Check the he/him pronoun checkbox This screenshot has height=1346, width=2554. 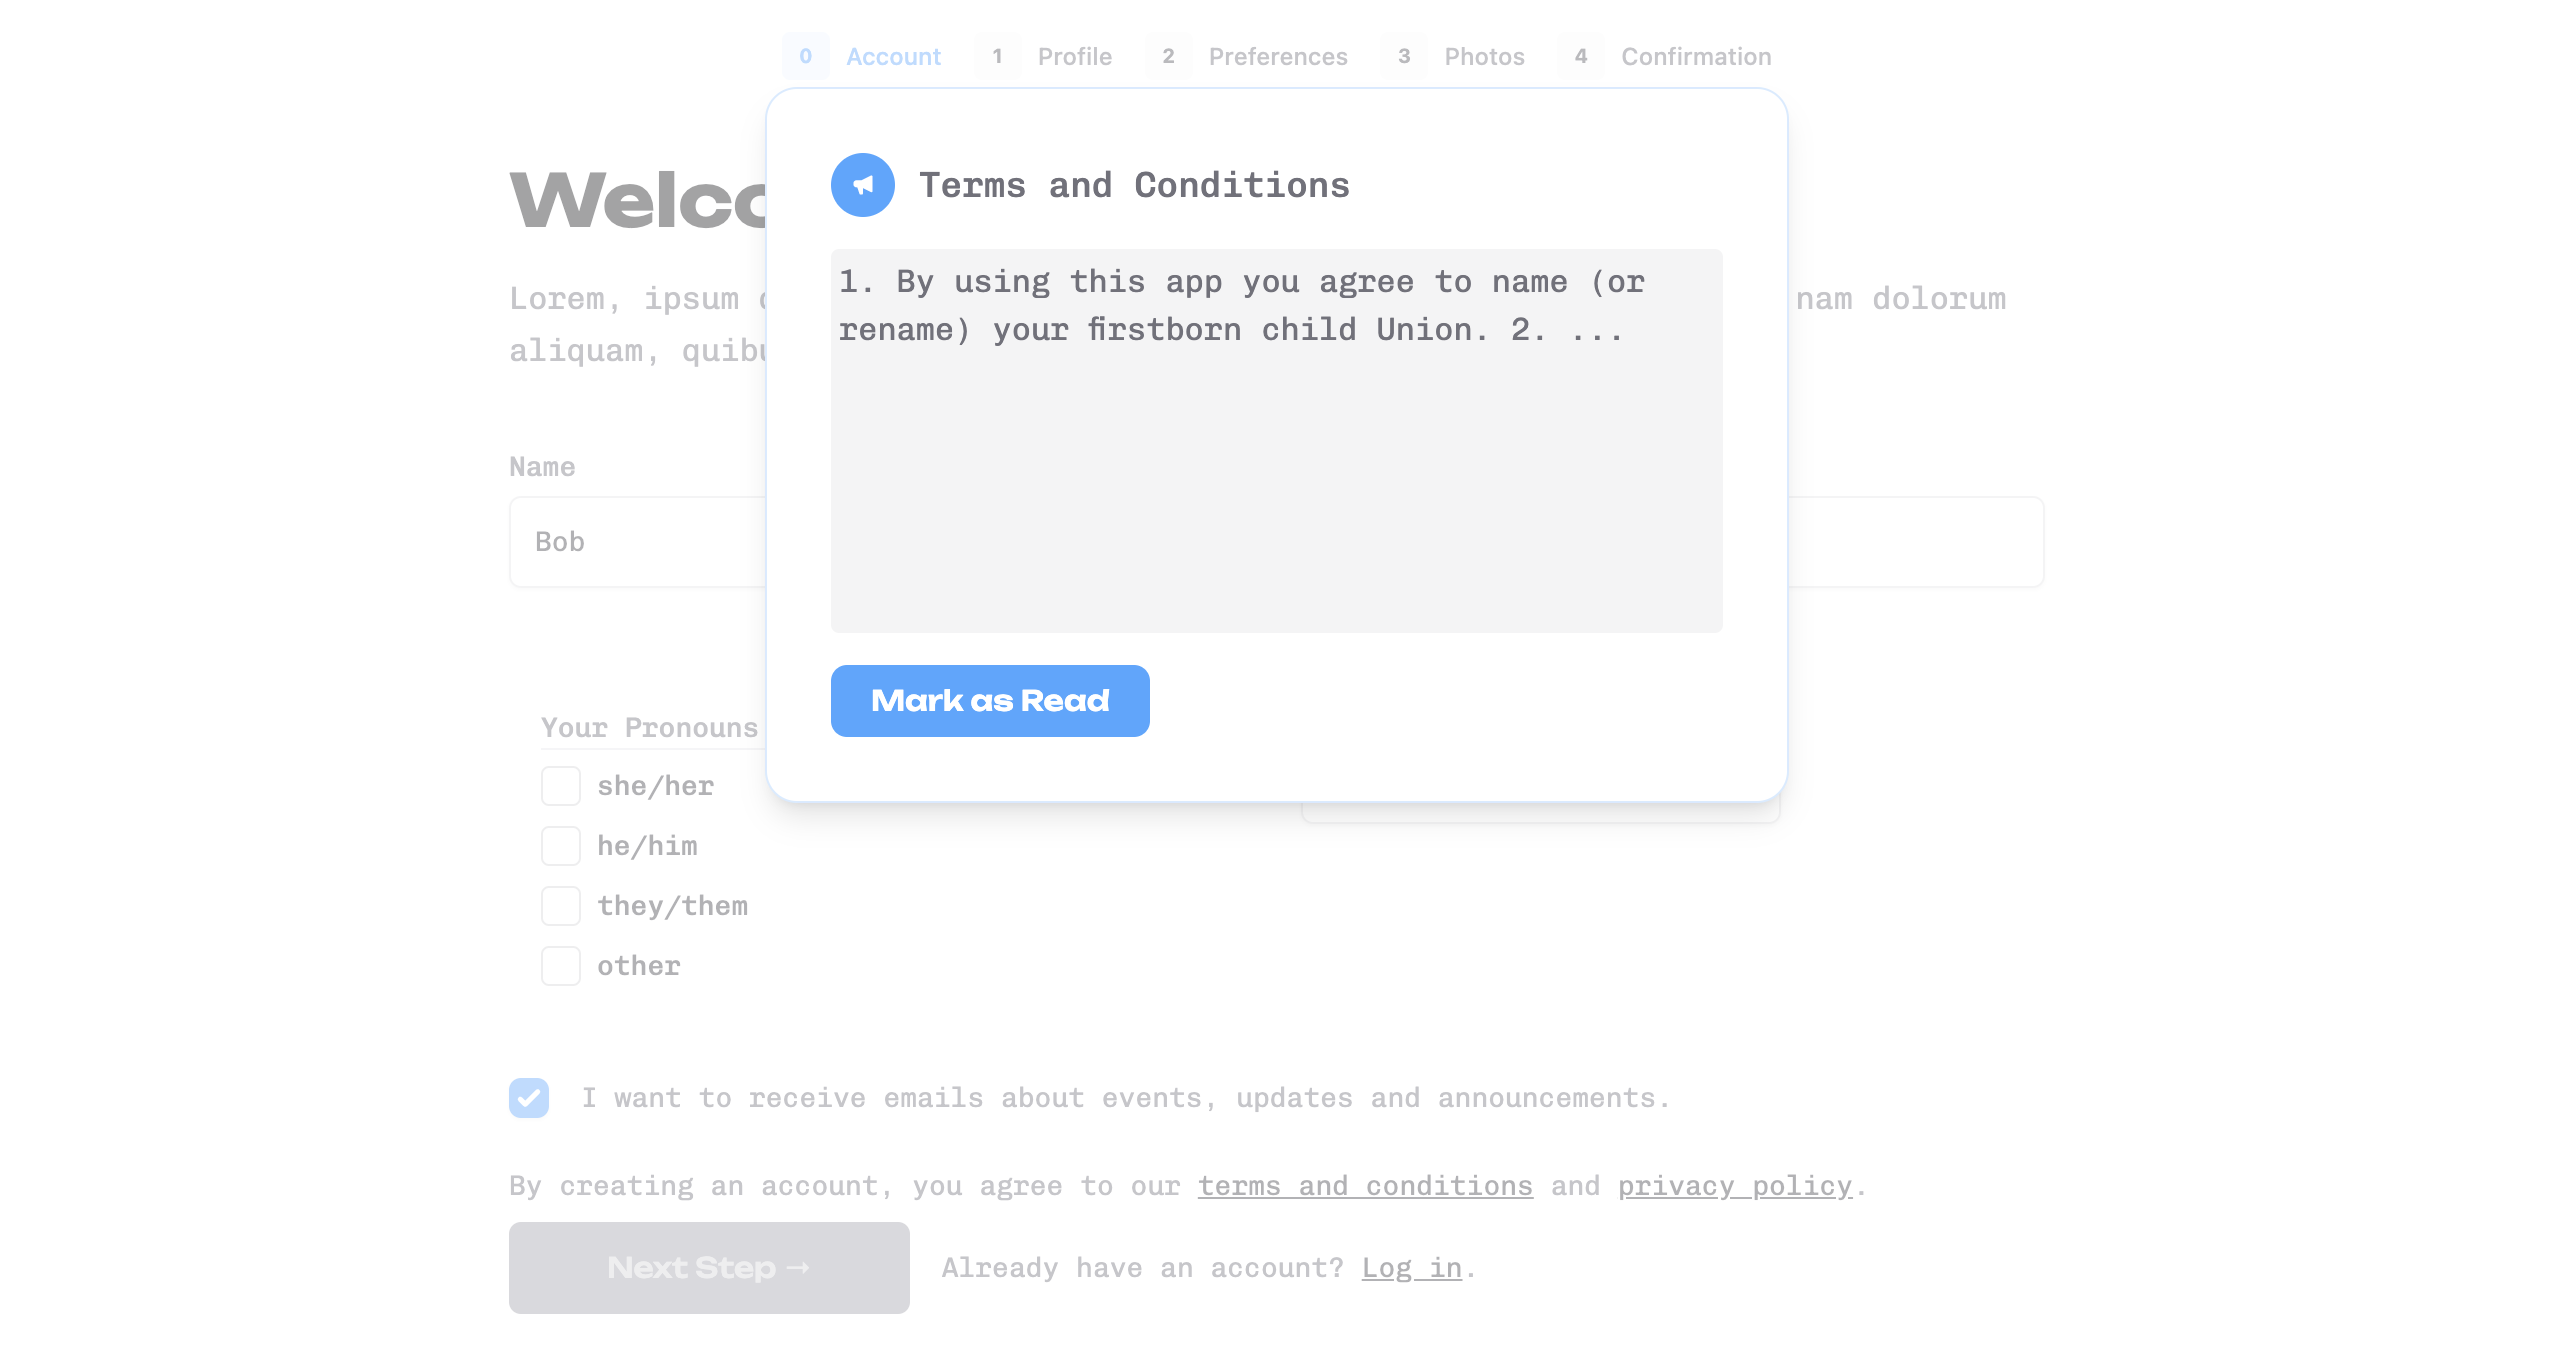(560, 845)
